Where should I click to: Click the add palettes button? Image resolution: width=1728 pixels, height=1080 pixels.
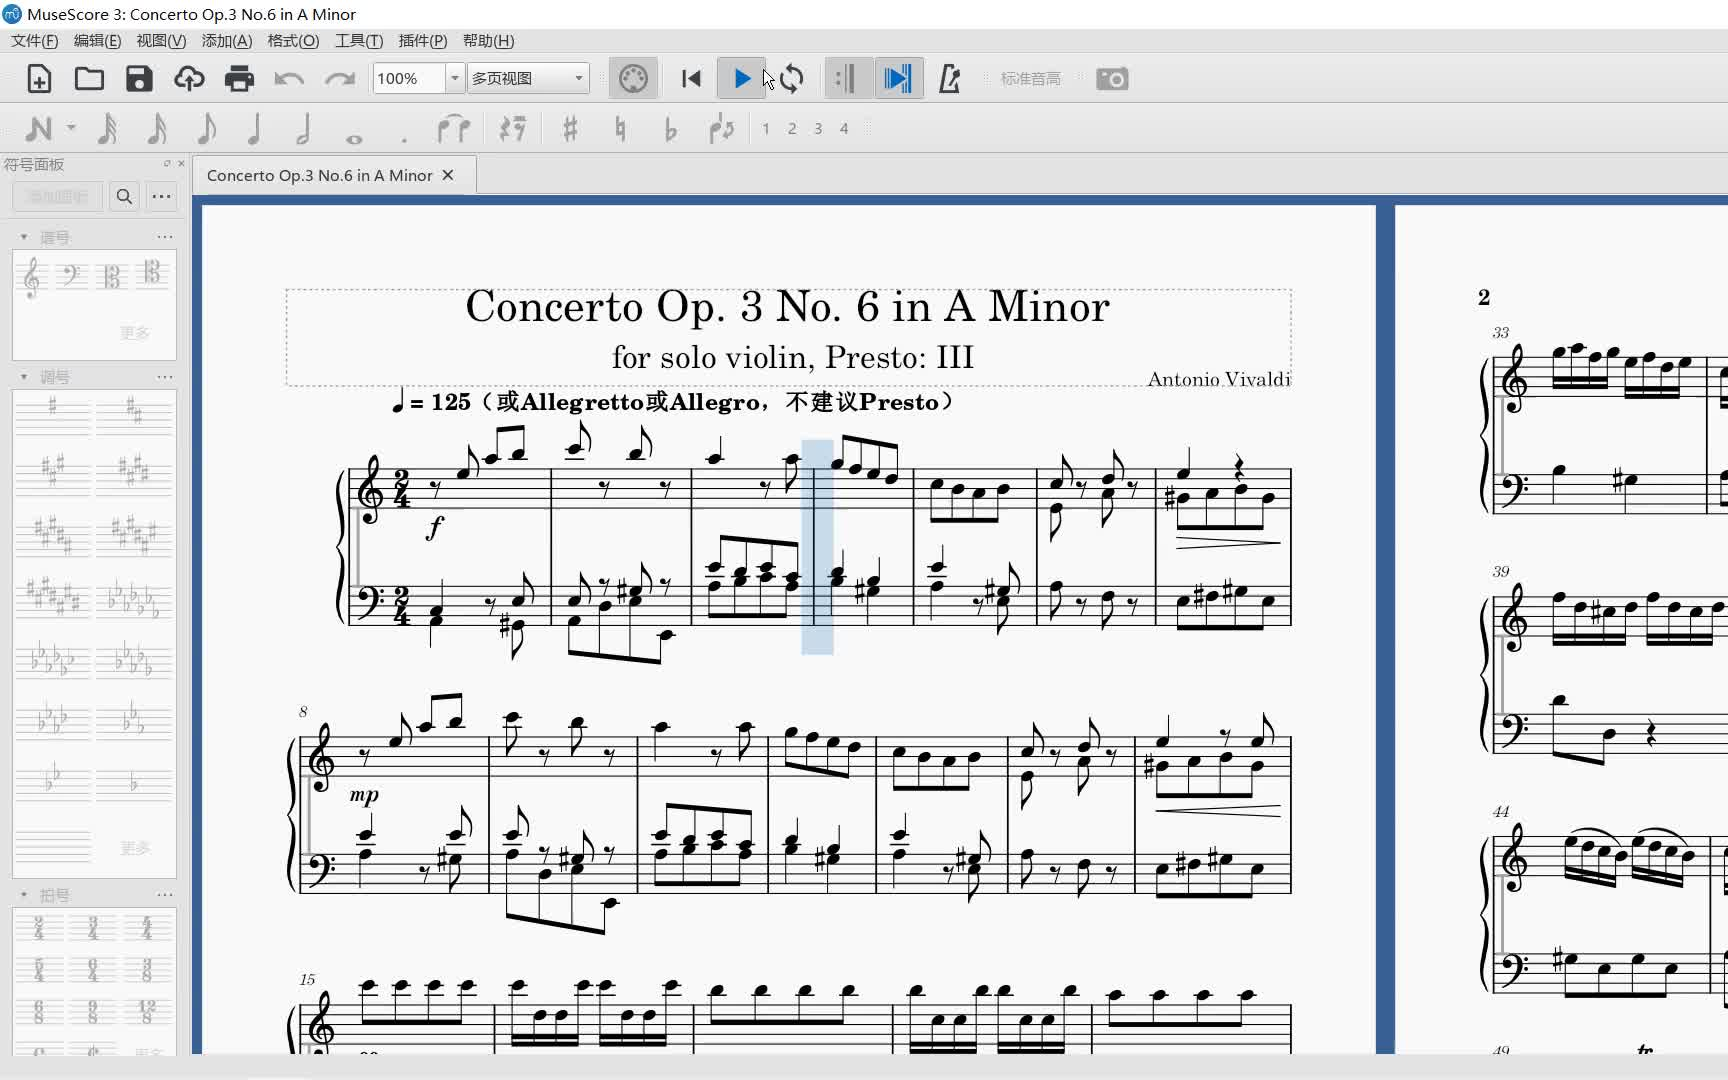[x=57, y=196]
